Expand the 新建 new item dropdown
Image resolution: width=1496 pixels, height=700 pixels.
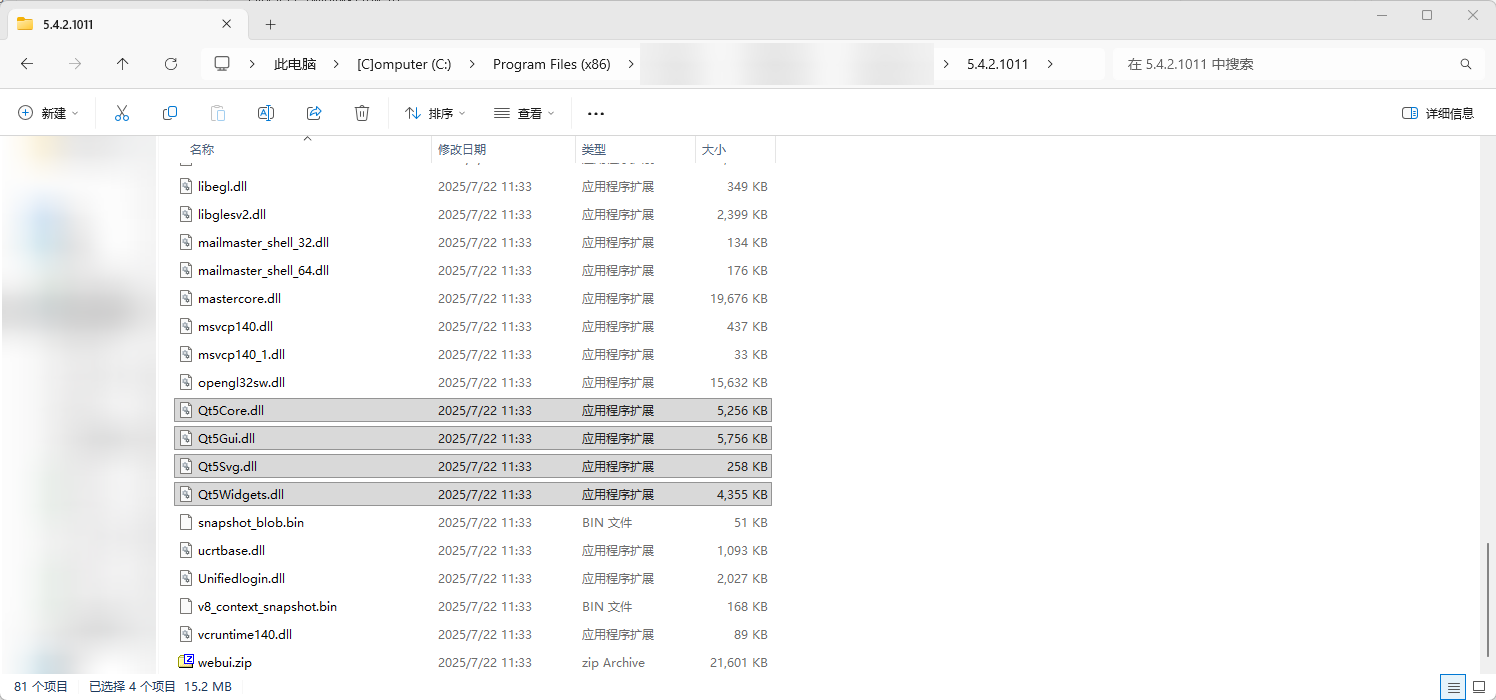point(48,113)
